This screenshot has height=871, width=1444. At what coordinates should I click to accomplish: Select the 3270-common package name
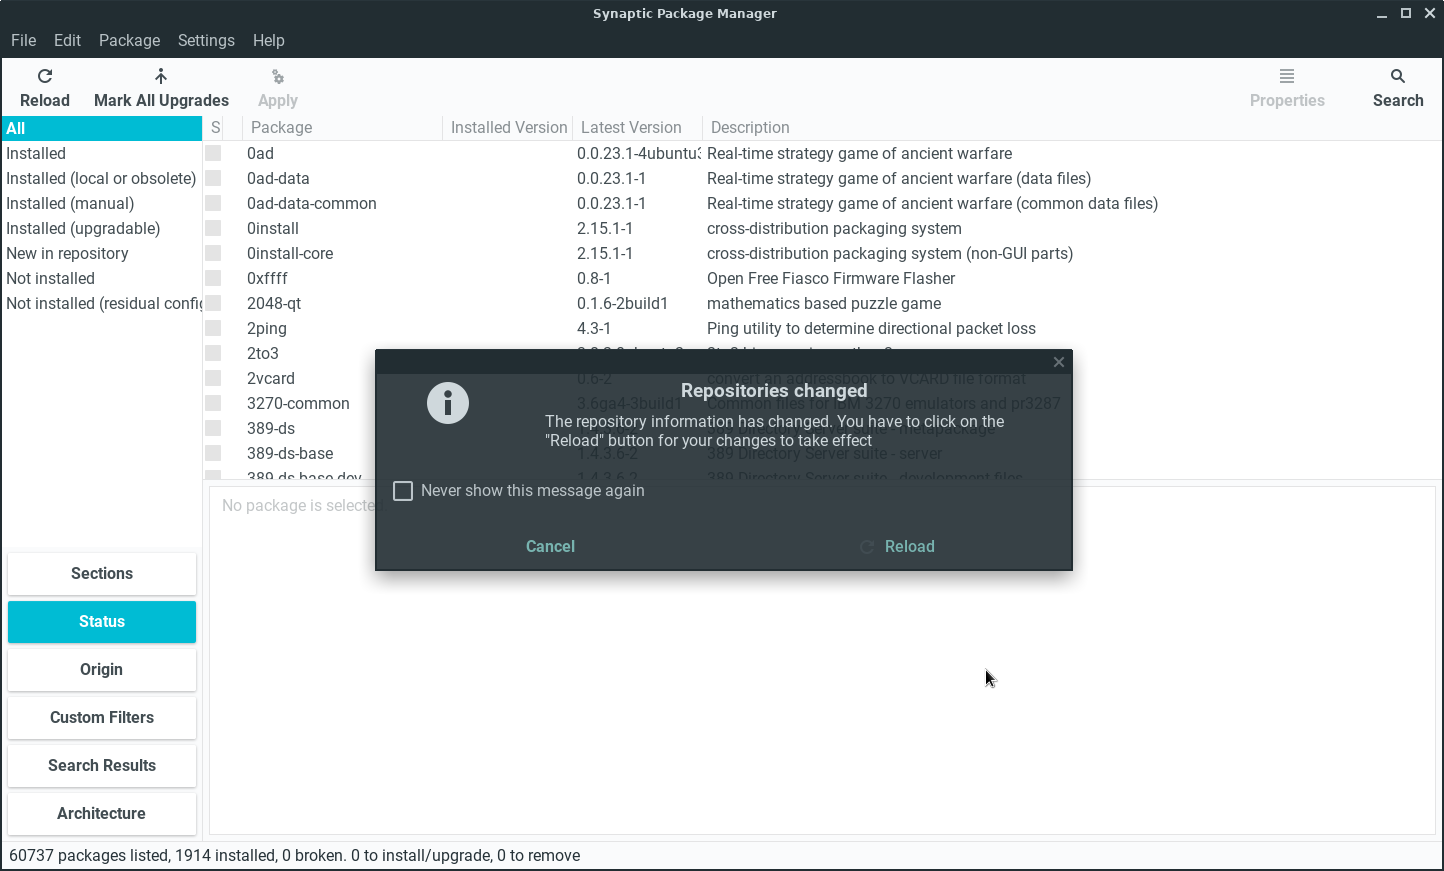[x=298, y=403]
